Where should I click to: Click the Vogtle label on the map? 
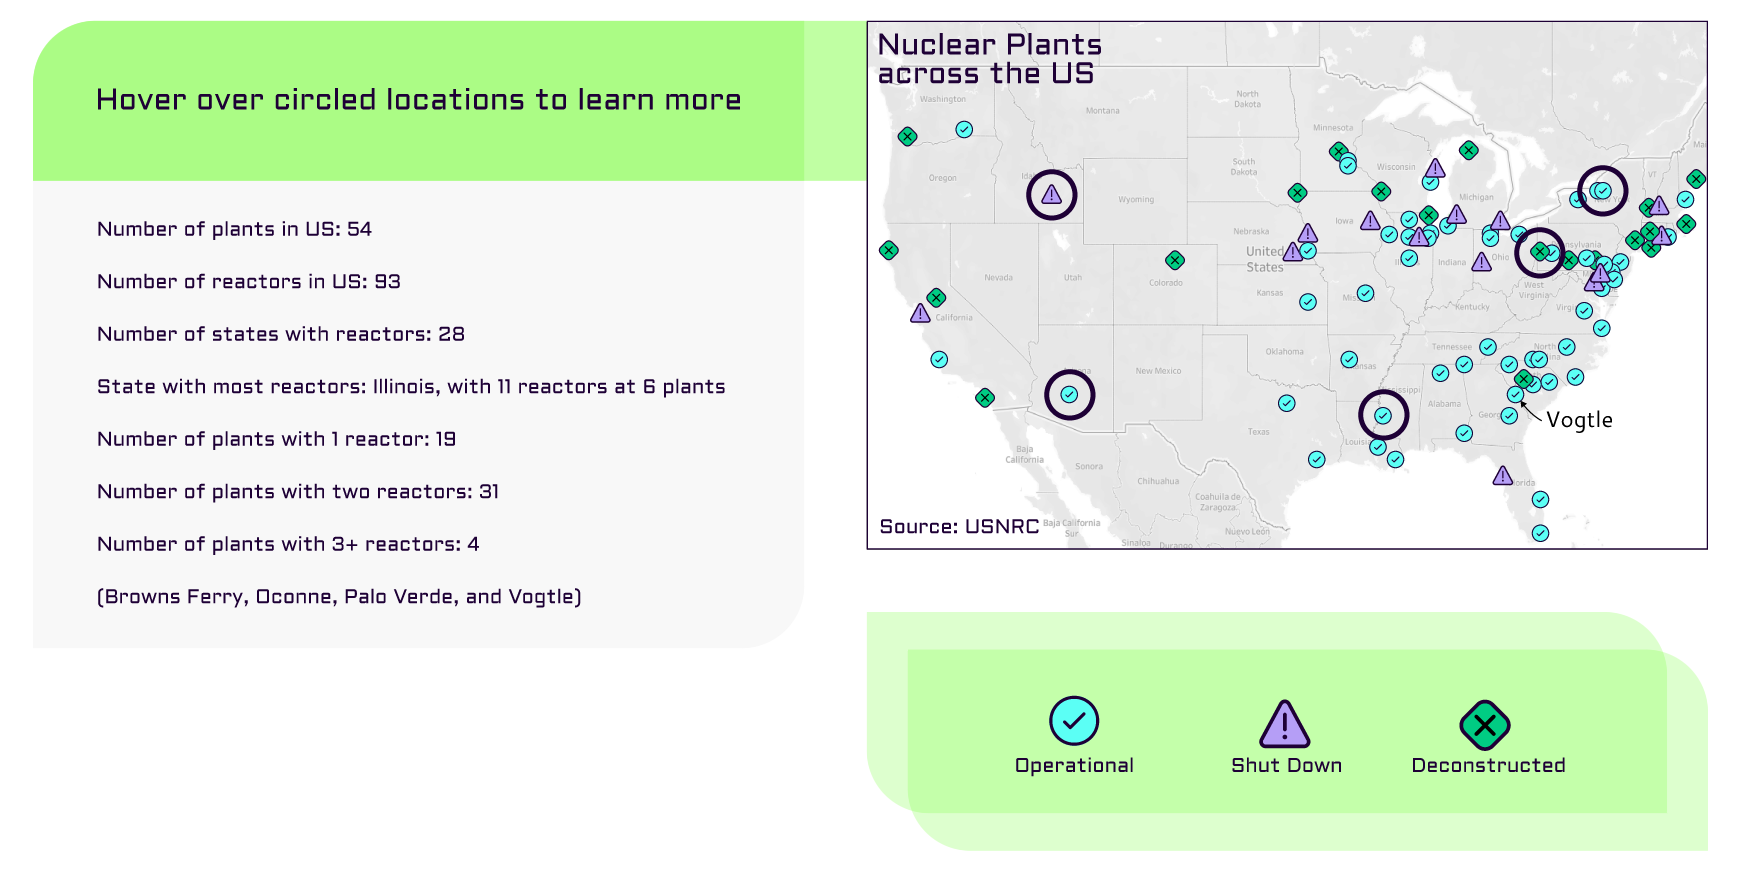click(1579, 420)
